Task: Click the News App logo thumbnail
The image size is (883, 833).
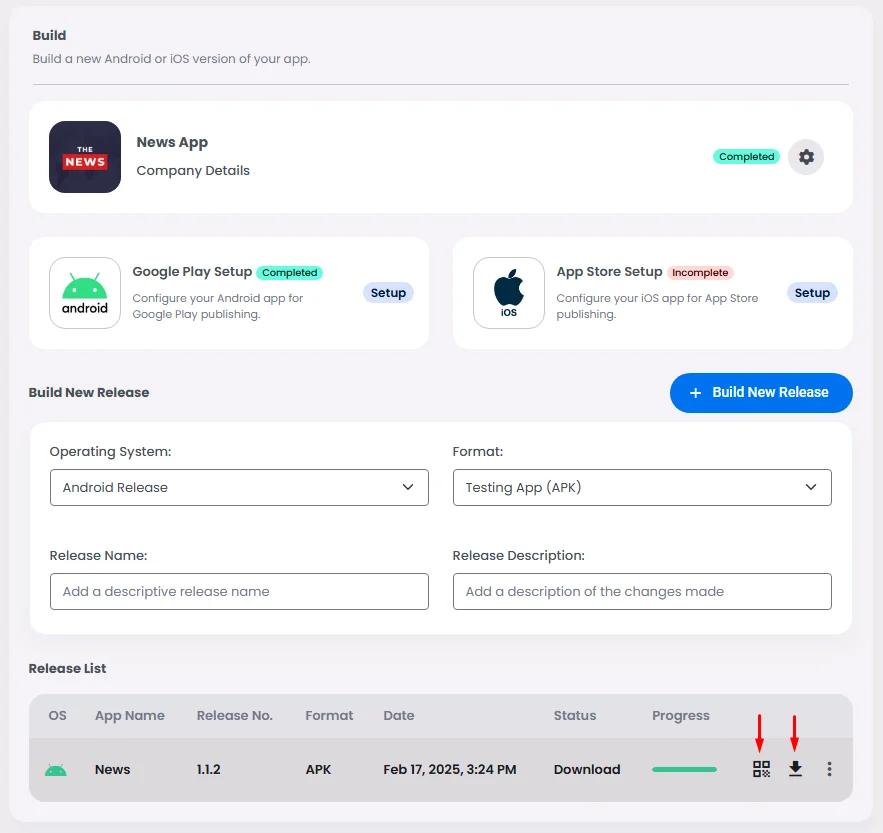Action: tap(85, 157)
